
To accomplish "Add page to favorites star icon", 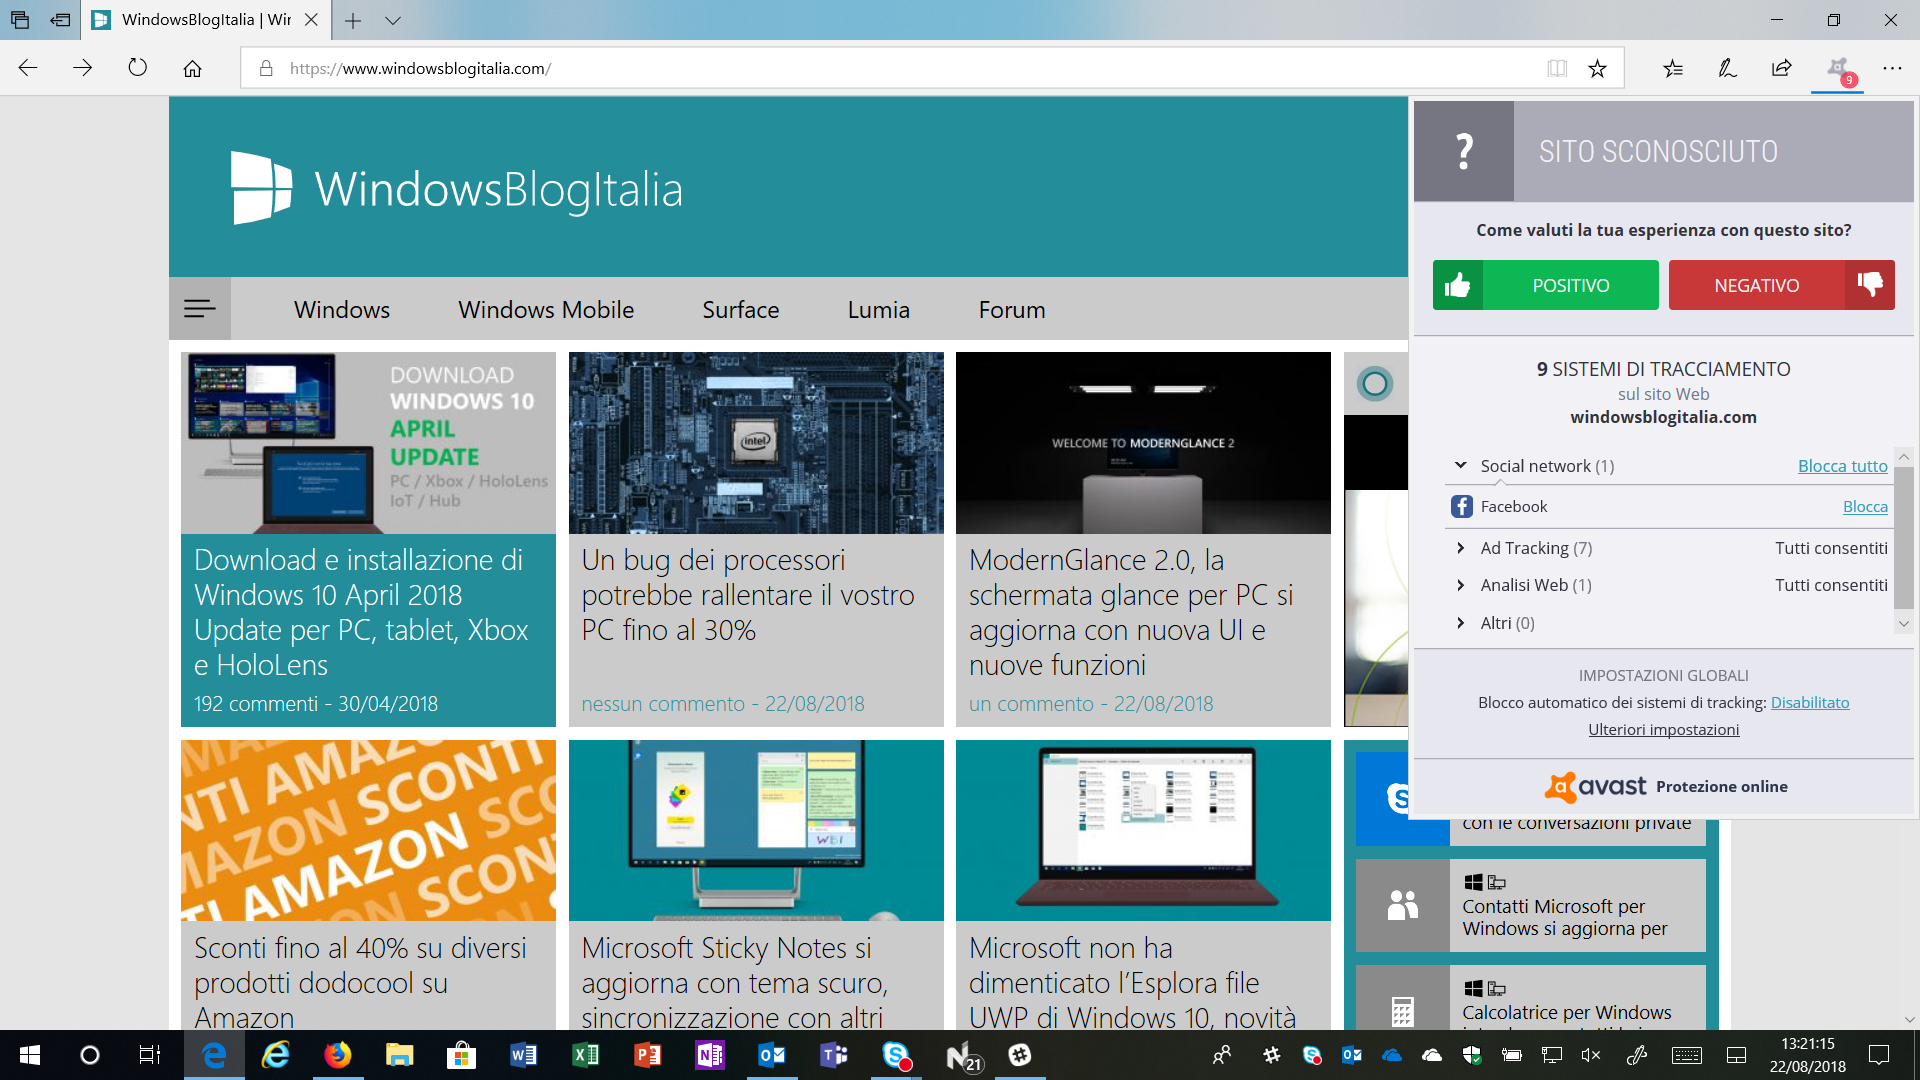I will pos(1597,68).
